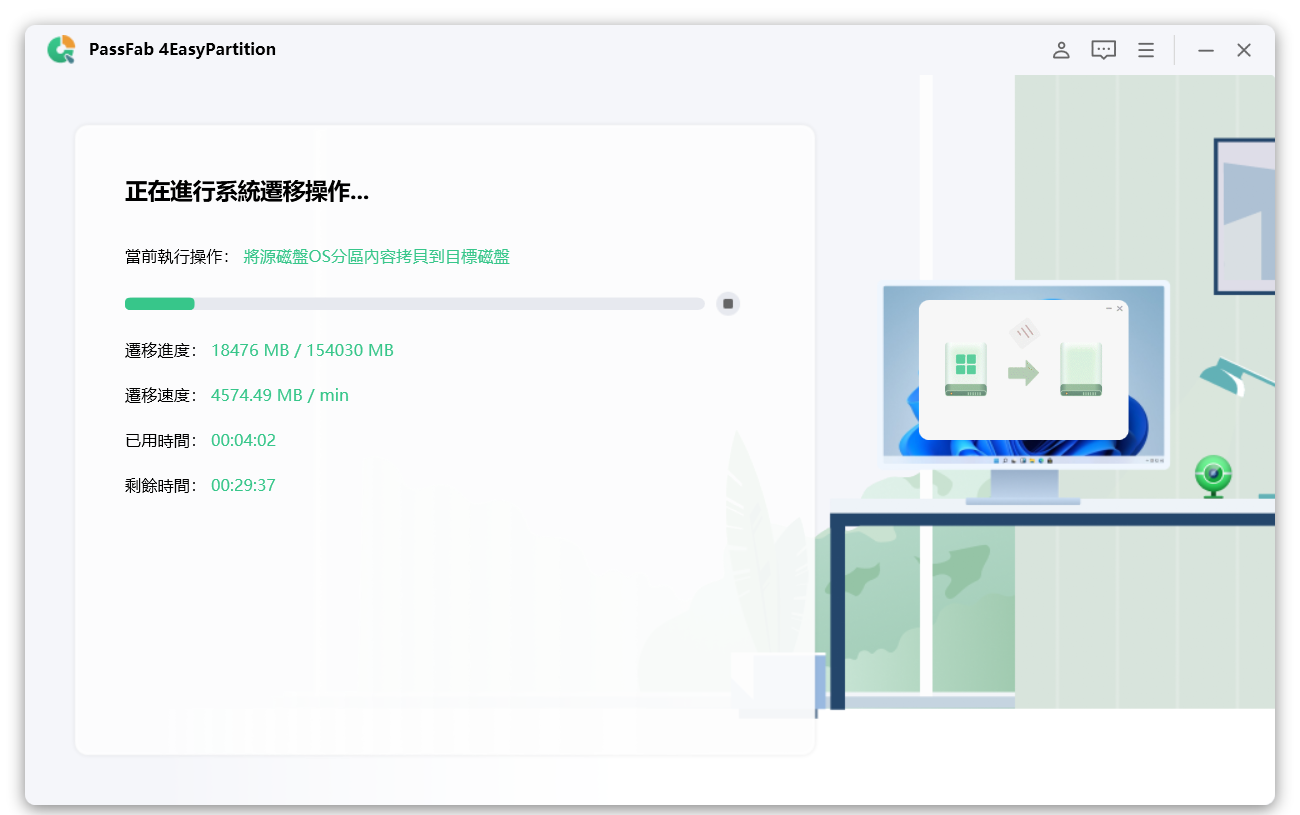The image size is (1300, 815).
Task: Click the PassFab 4EasyPartition title text
Action: 182,49
